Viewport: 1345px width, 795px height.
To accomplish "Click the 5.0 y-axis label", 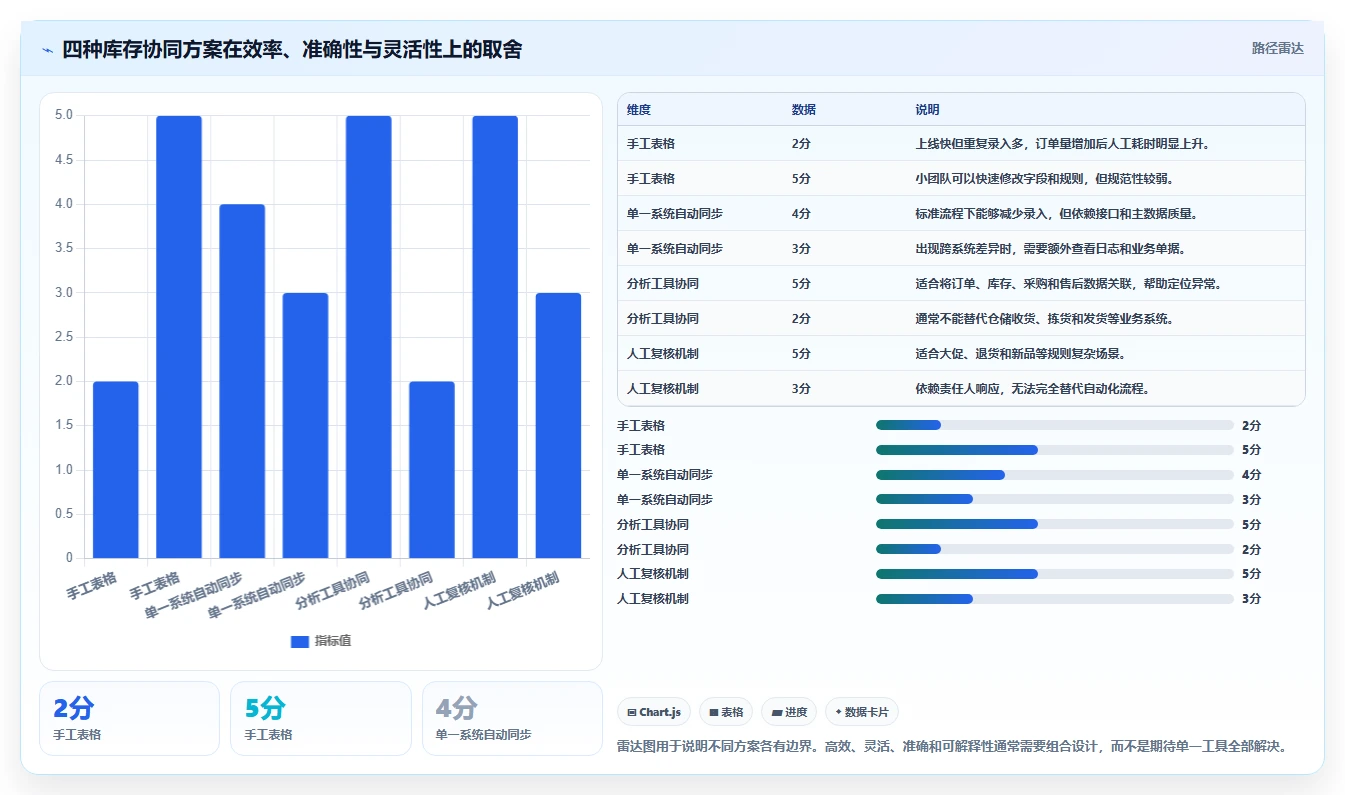I will (64, 115).
